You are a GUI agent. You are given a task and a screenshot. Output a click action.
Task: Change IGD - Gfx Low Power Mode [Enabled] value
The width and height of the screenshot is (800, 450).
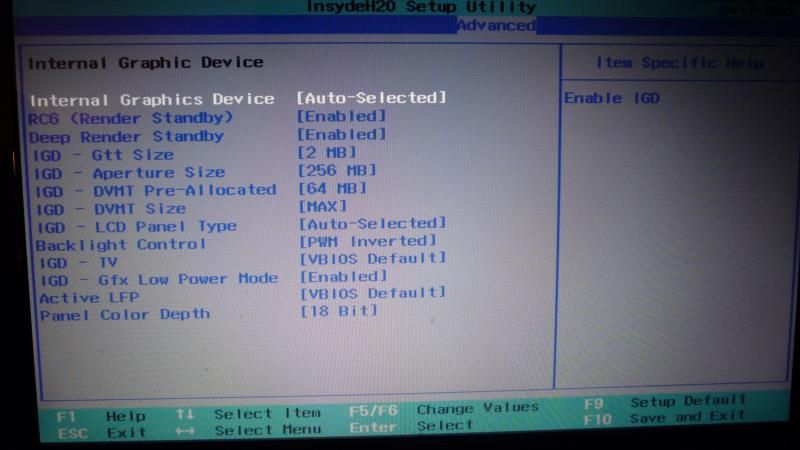tap(344, 277)
